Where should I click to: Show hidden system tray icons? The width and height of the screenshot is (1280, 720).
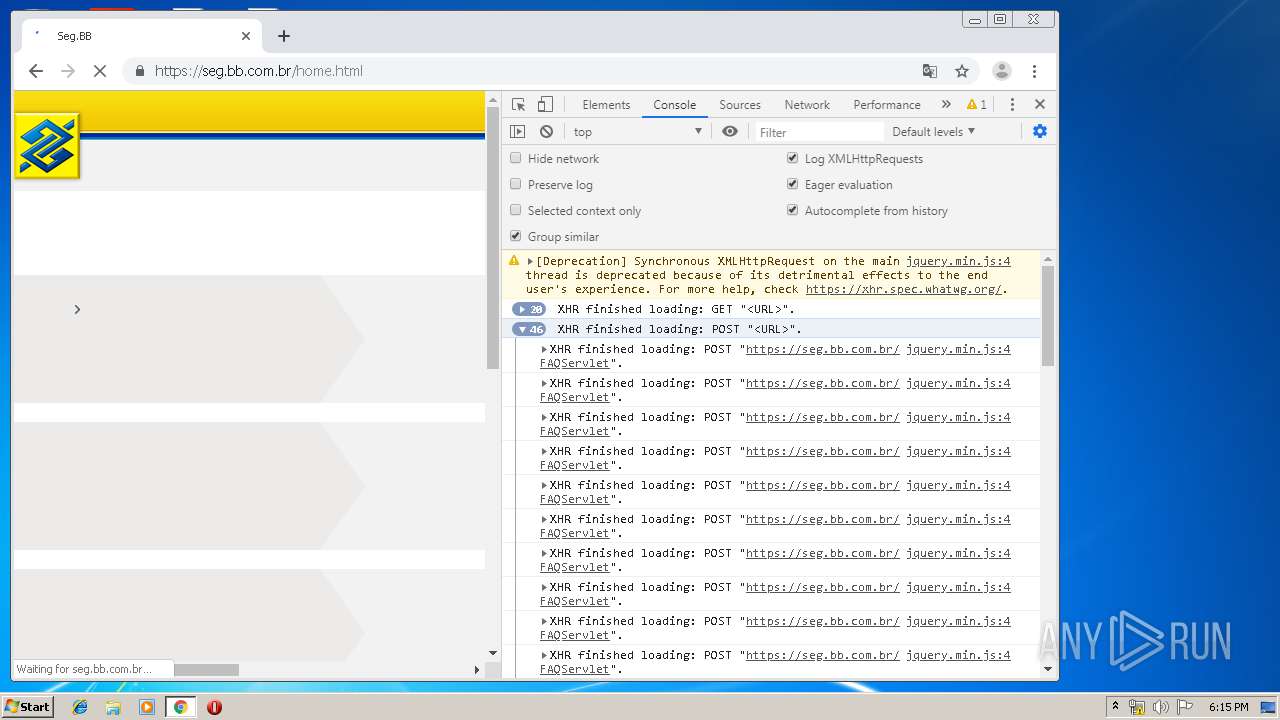pyautogui.click(x=1115, y=707)
